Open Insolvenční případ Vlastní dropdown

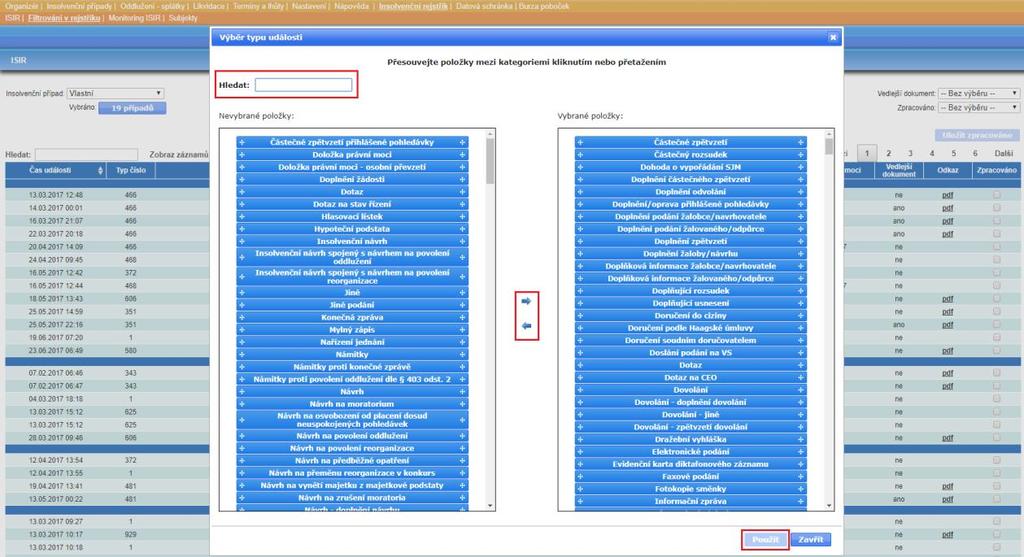point(115,93)
